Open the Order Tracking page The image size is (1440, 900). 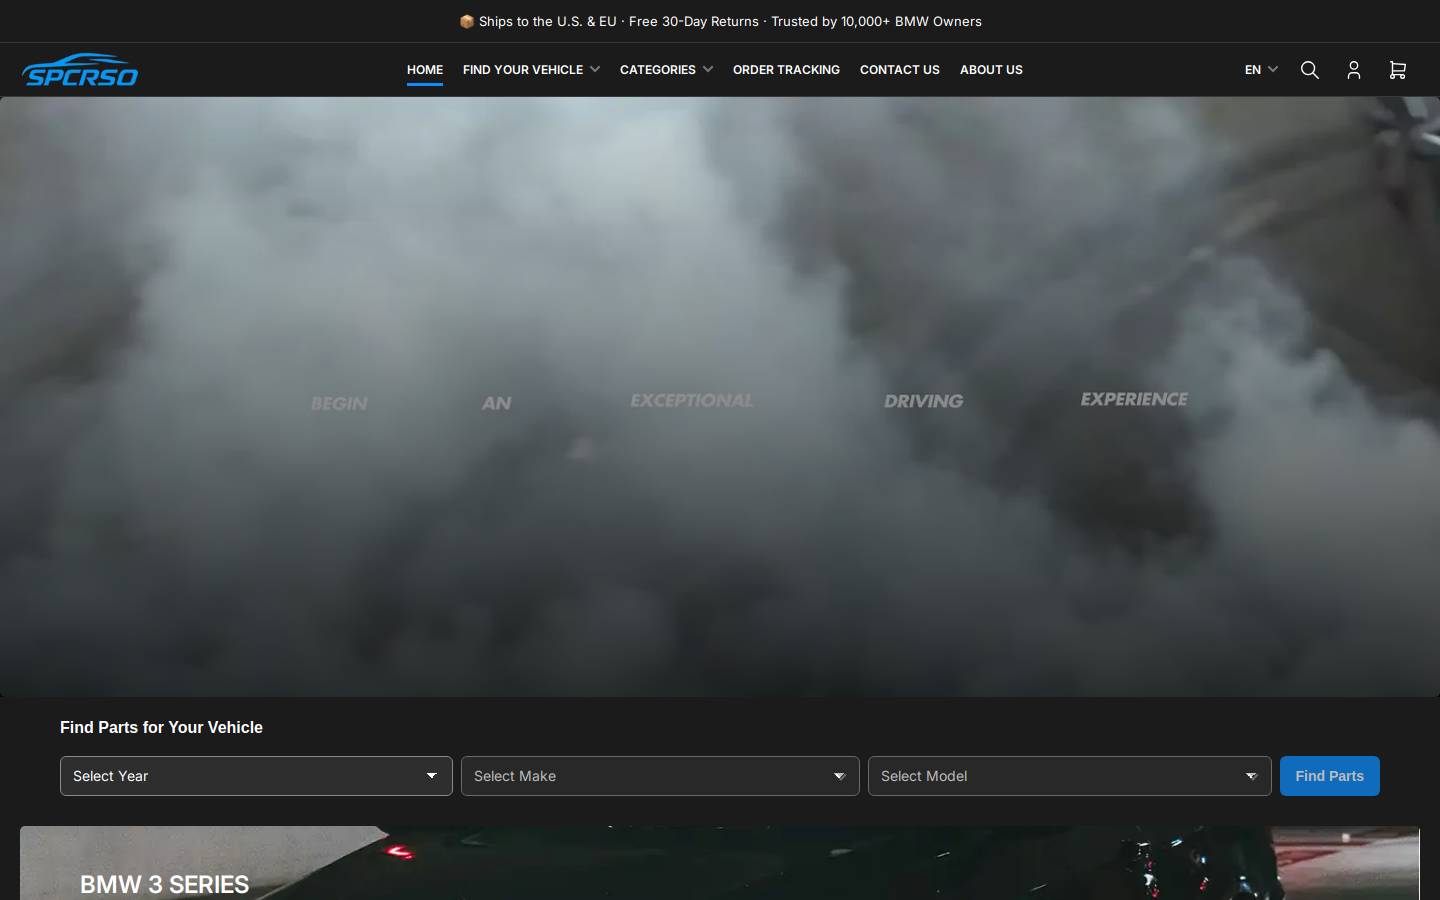tap(786, 70)
